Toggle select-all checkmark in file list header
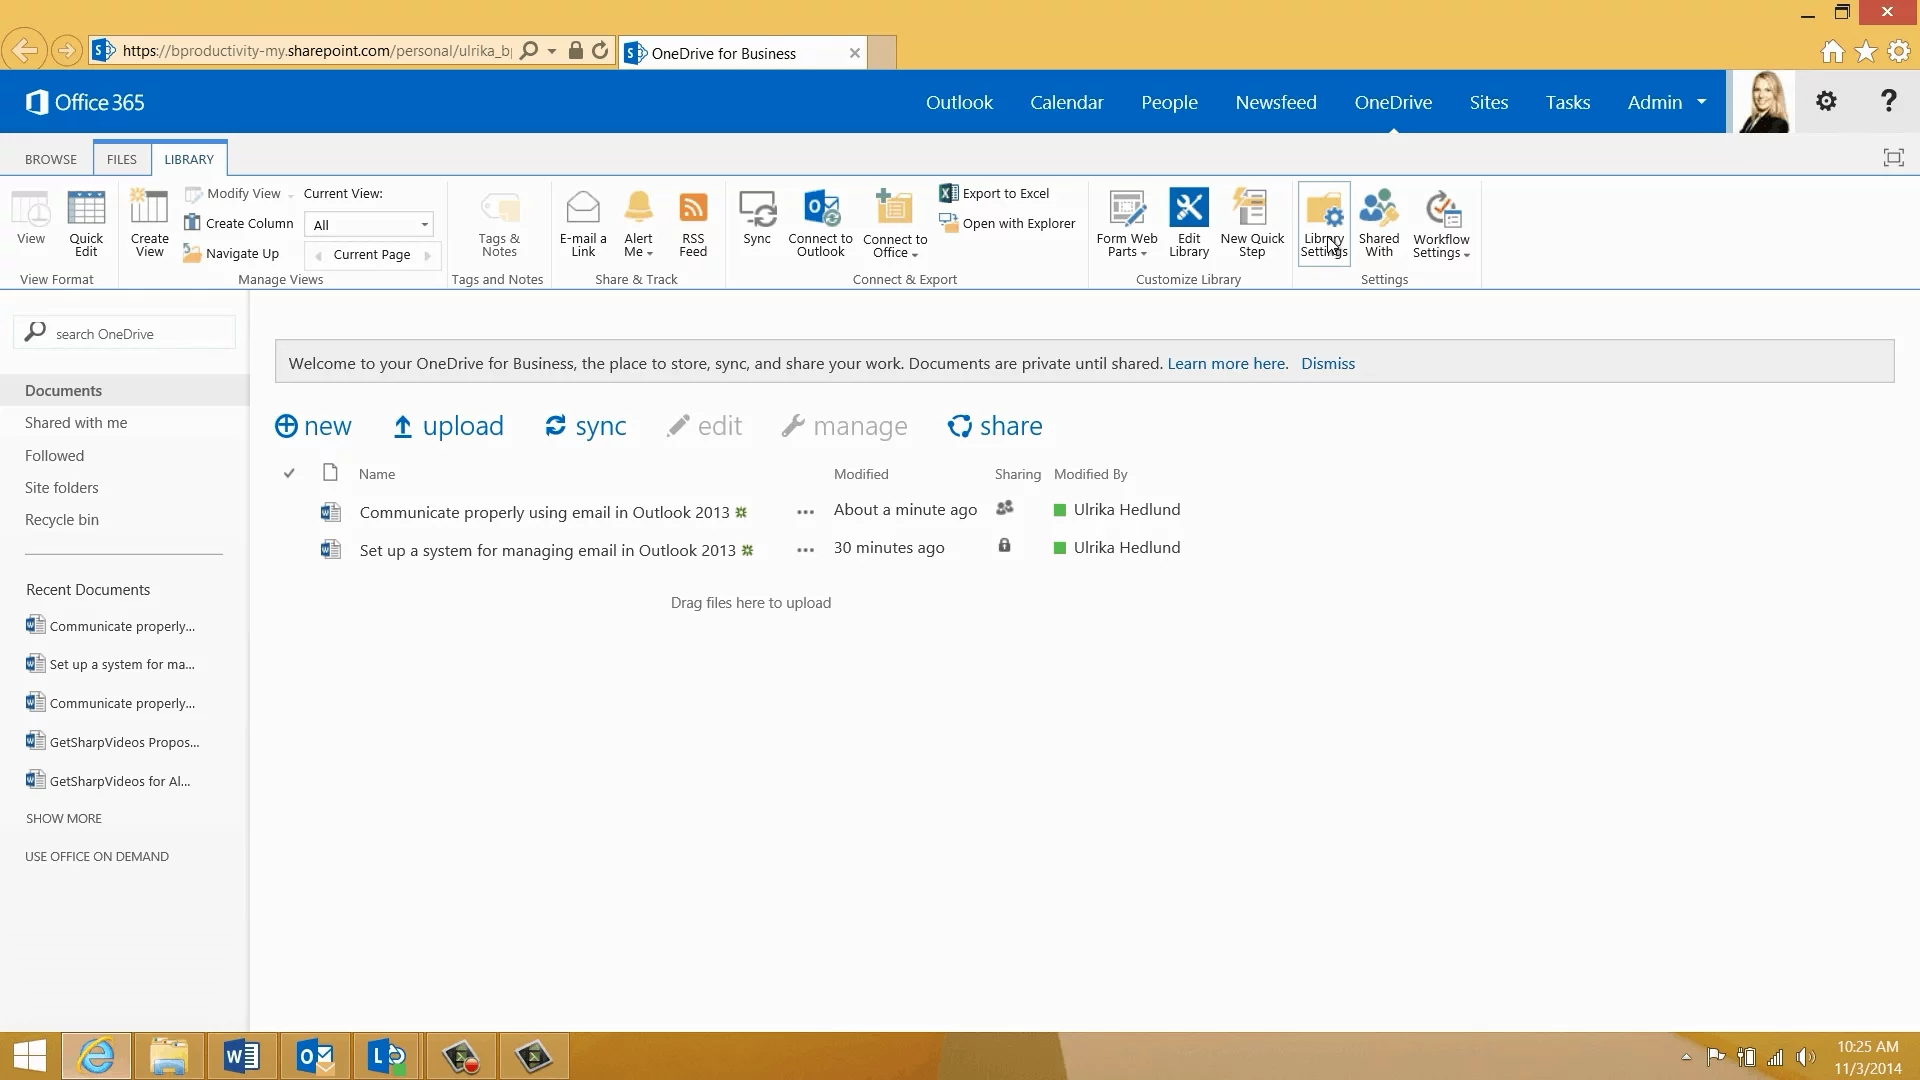The width and height of the screenshot is (1920, 1080). 289,473
